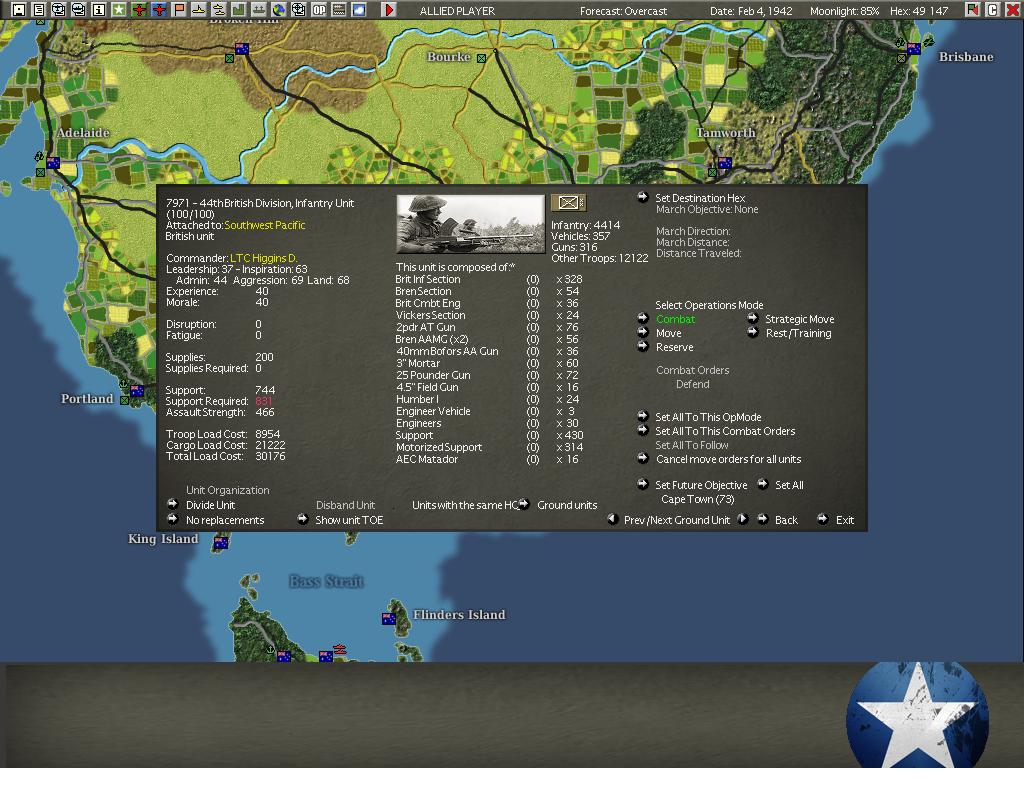Click the 'Back' button in unit panel

point(786,520)
